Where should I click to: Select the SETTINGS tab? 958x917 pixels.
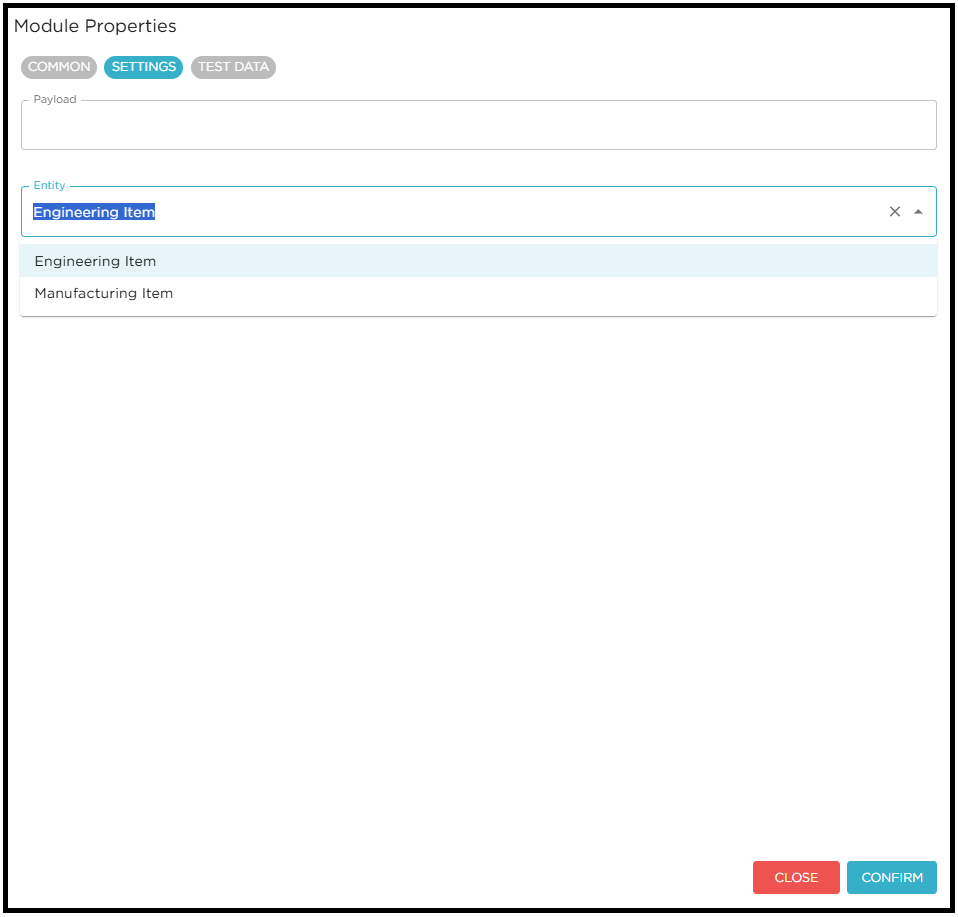coord(143,67)
